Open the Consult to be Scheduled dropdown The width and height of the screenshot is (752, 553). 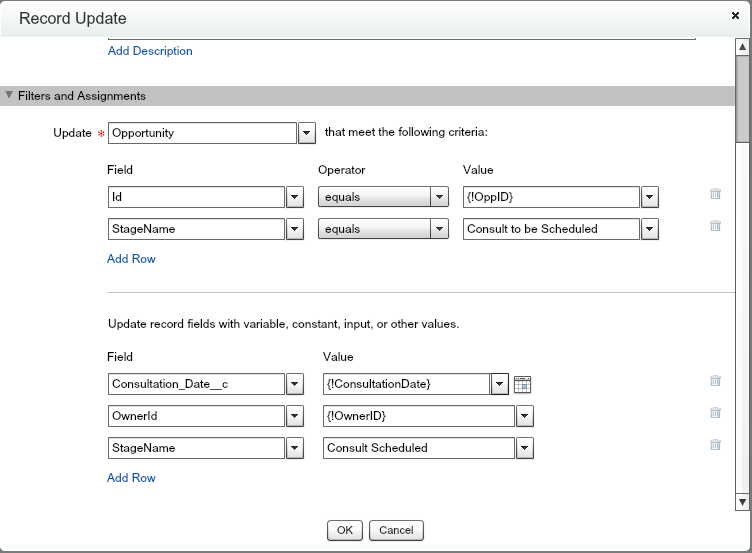(x=650, y=229)
